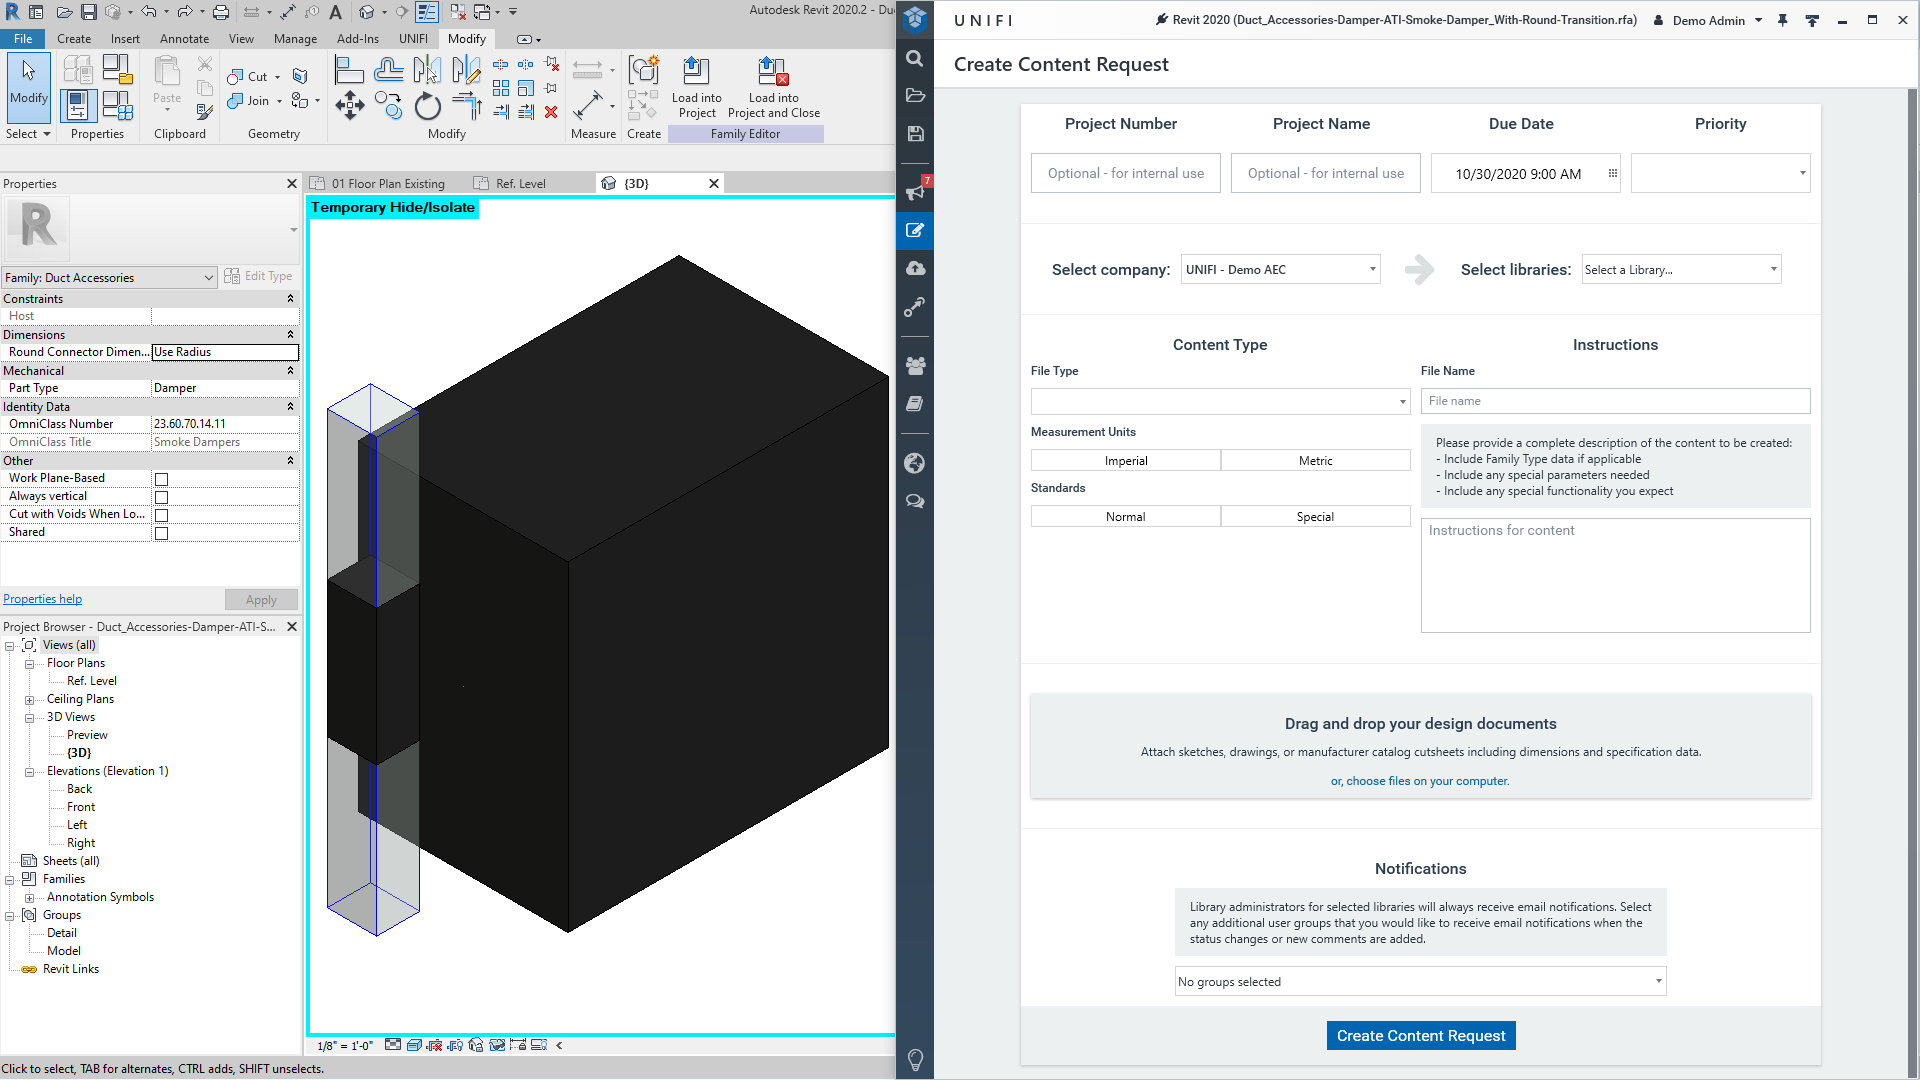
Task: Click UNIFI users group sidebar icon
Action: click(x=914, y=366)
